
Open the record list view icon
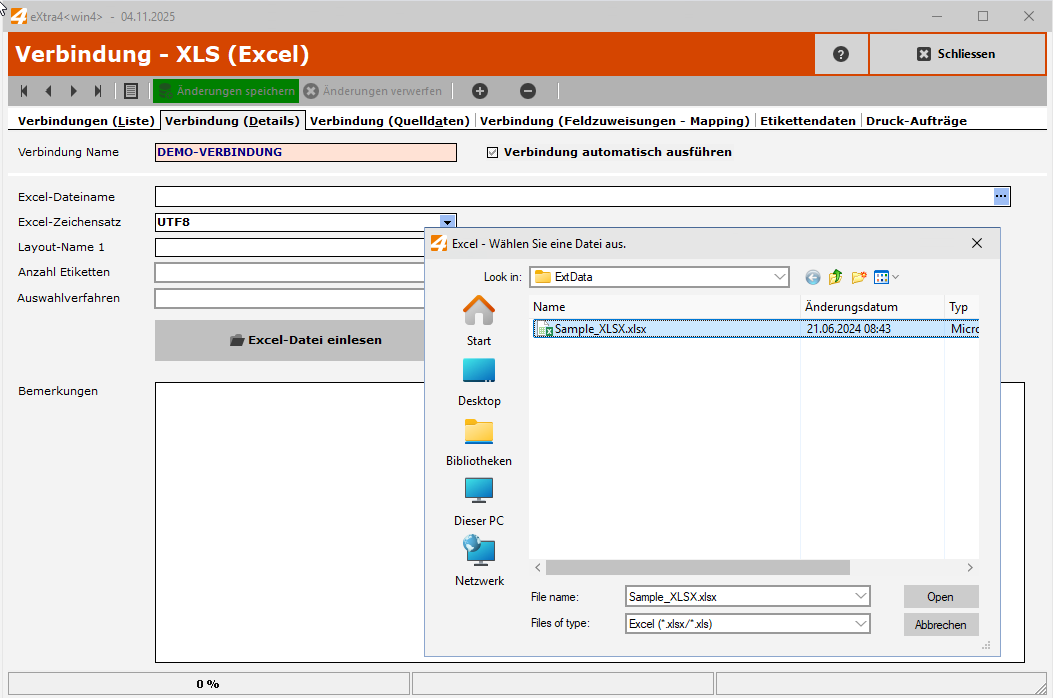(x=130, y=91)
